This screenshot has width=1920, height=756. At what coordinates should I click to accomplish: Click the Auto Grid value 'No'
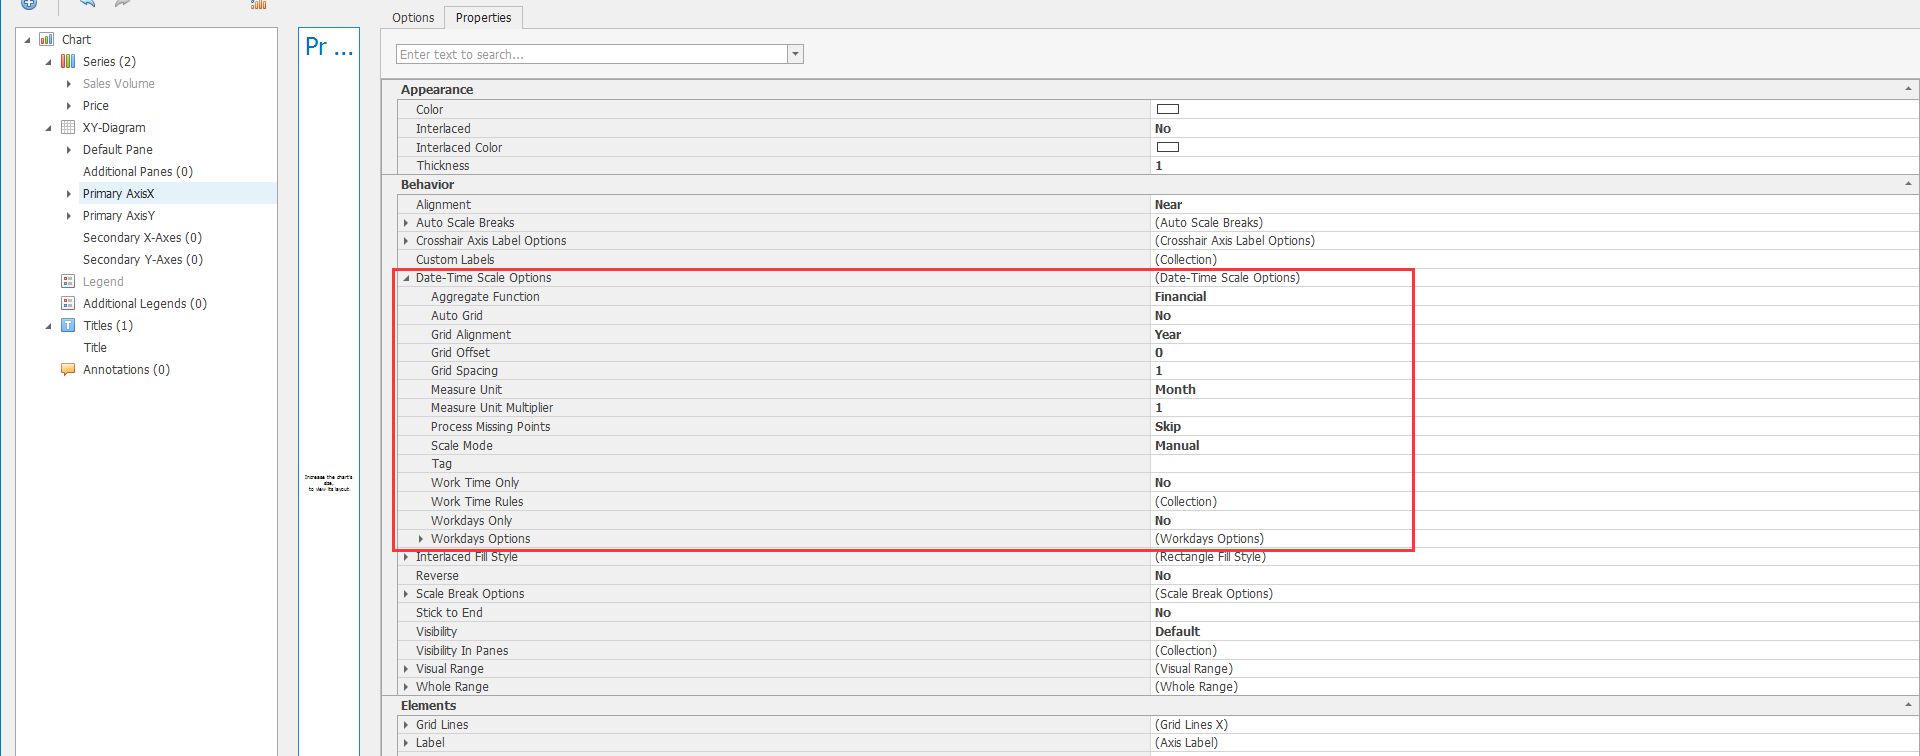tap(1163, 316)
